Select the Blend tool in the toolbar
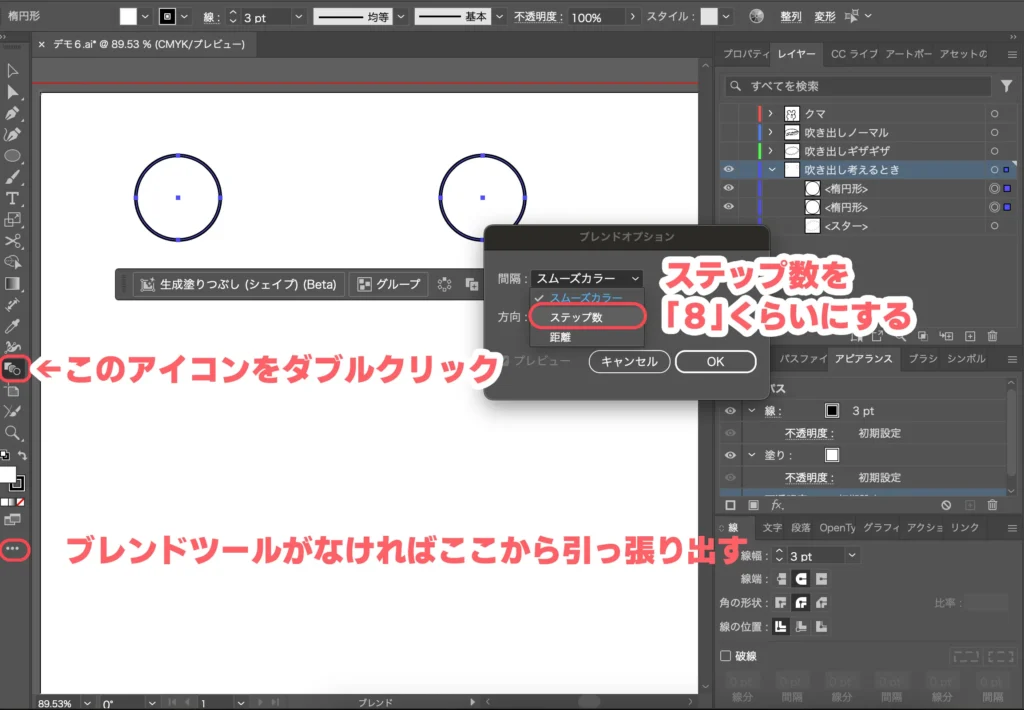1024x710 pixels. [x=13, y=369]
